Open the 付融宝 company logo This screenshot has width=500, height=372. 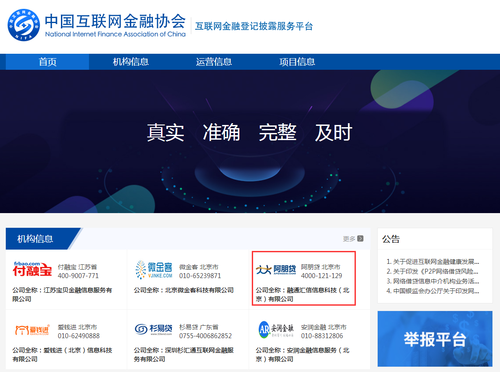pos(33,269)
